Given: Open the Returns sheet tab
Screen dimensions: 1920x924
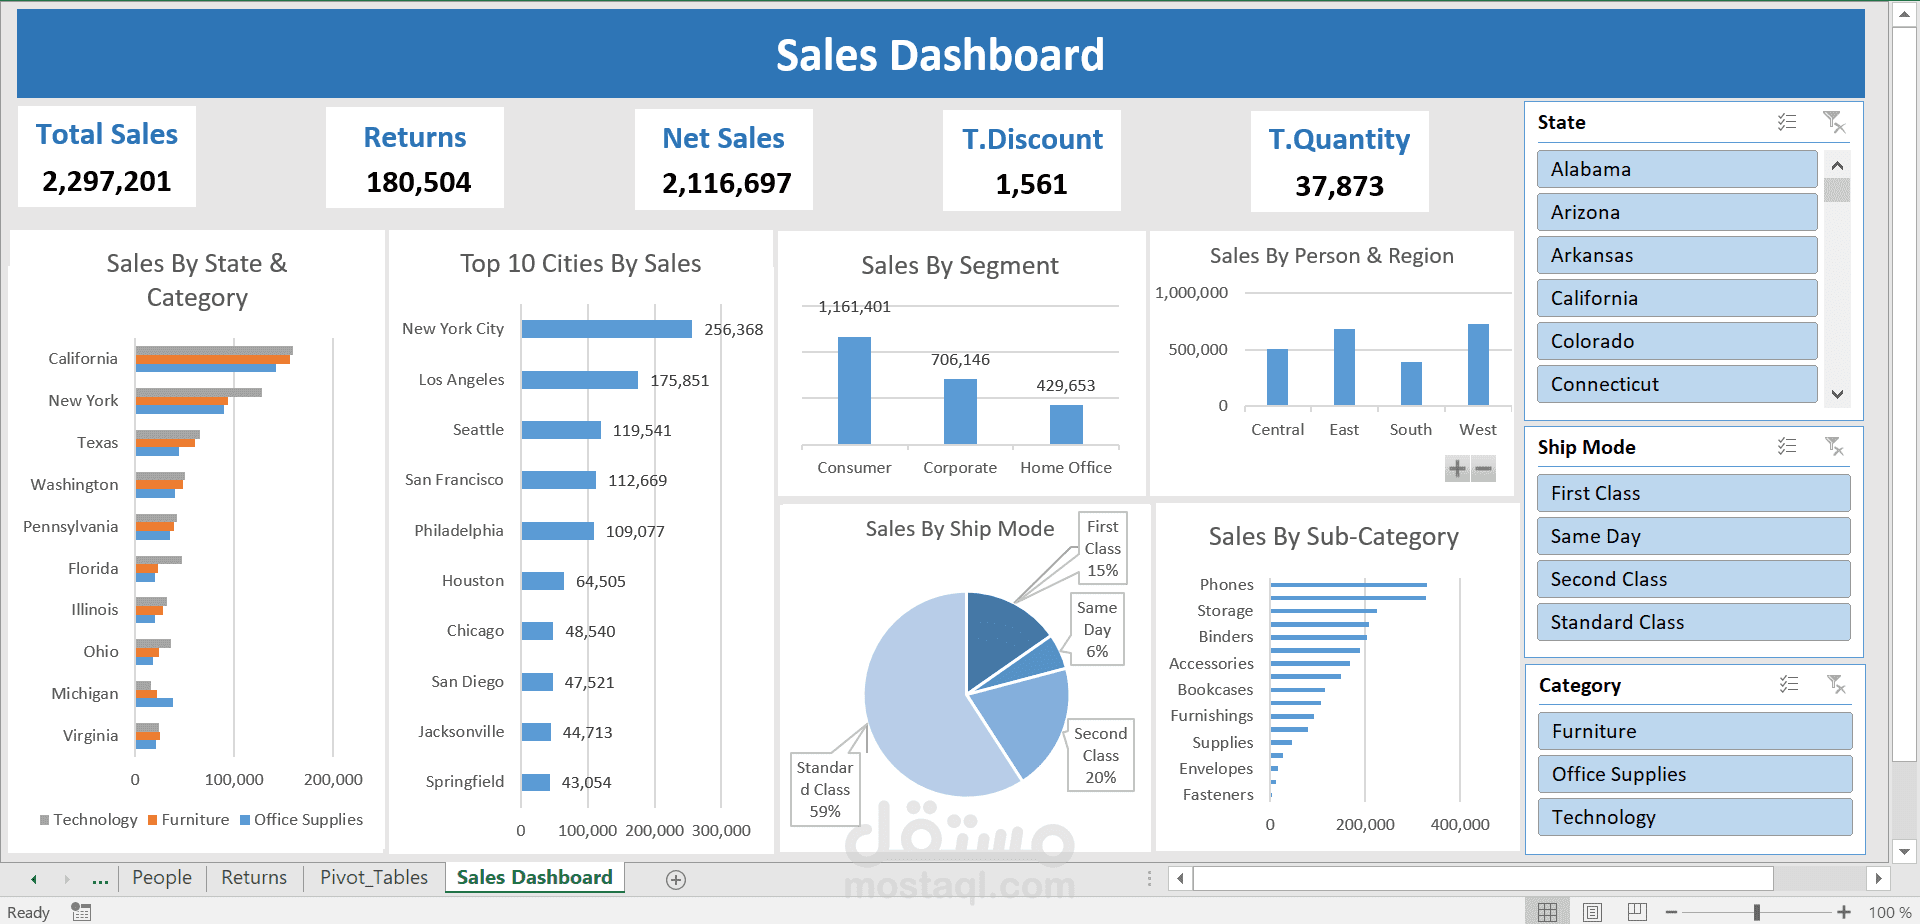Looking at the screenshot, I should click(x=254, y=877).
